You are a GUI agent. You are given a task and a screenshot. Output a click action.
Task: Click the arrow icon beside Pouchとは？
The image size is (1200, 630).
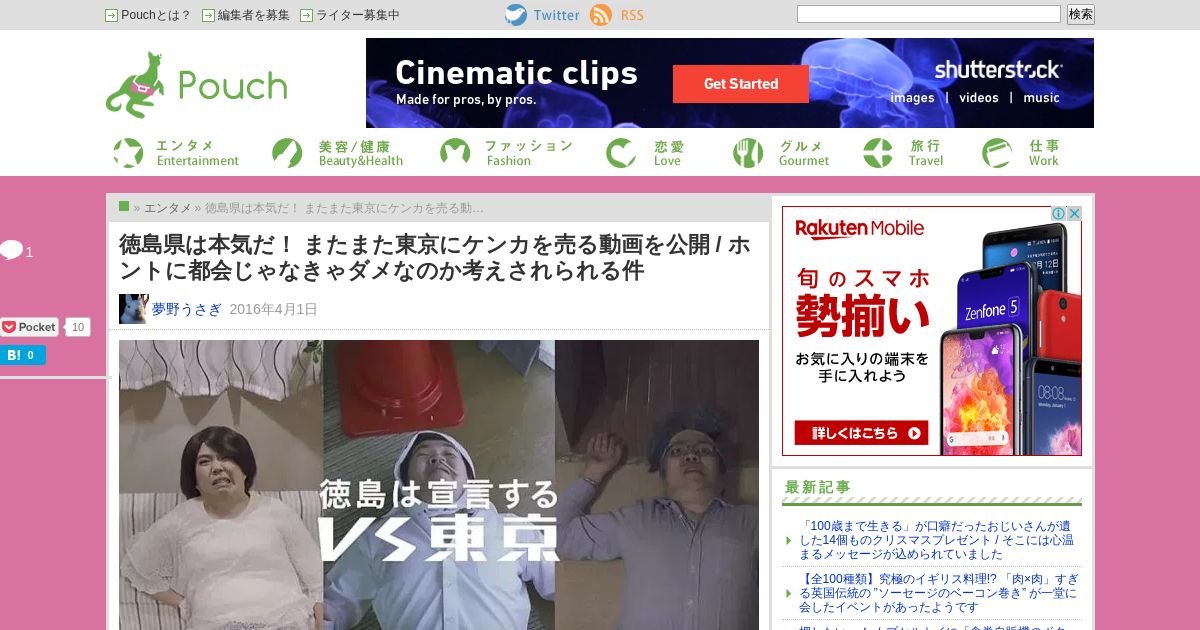(x=111, y=15)
